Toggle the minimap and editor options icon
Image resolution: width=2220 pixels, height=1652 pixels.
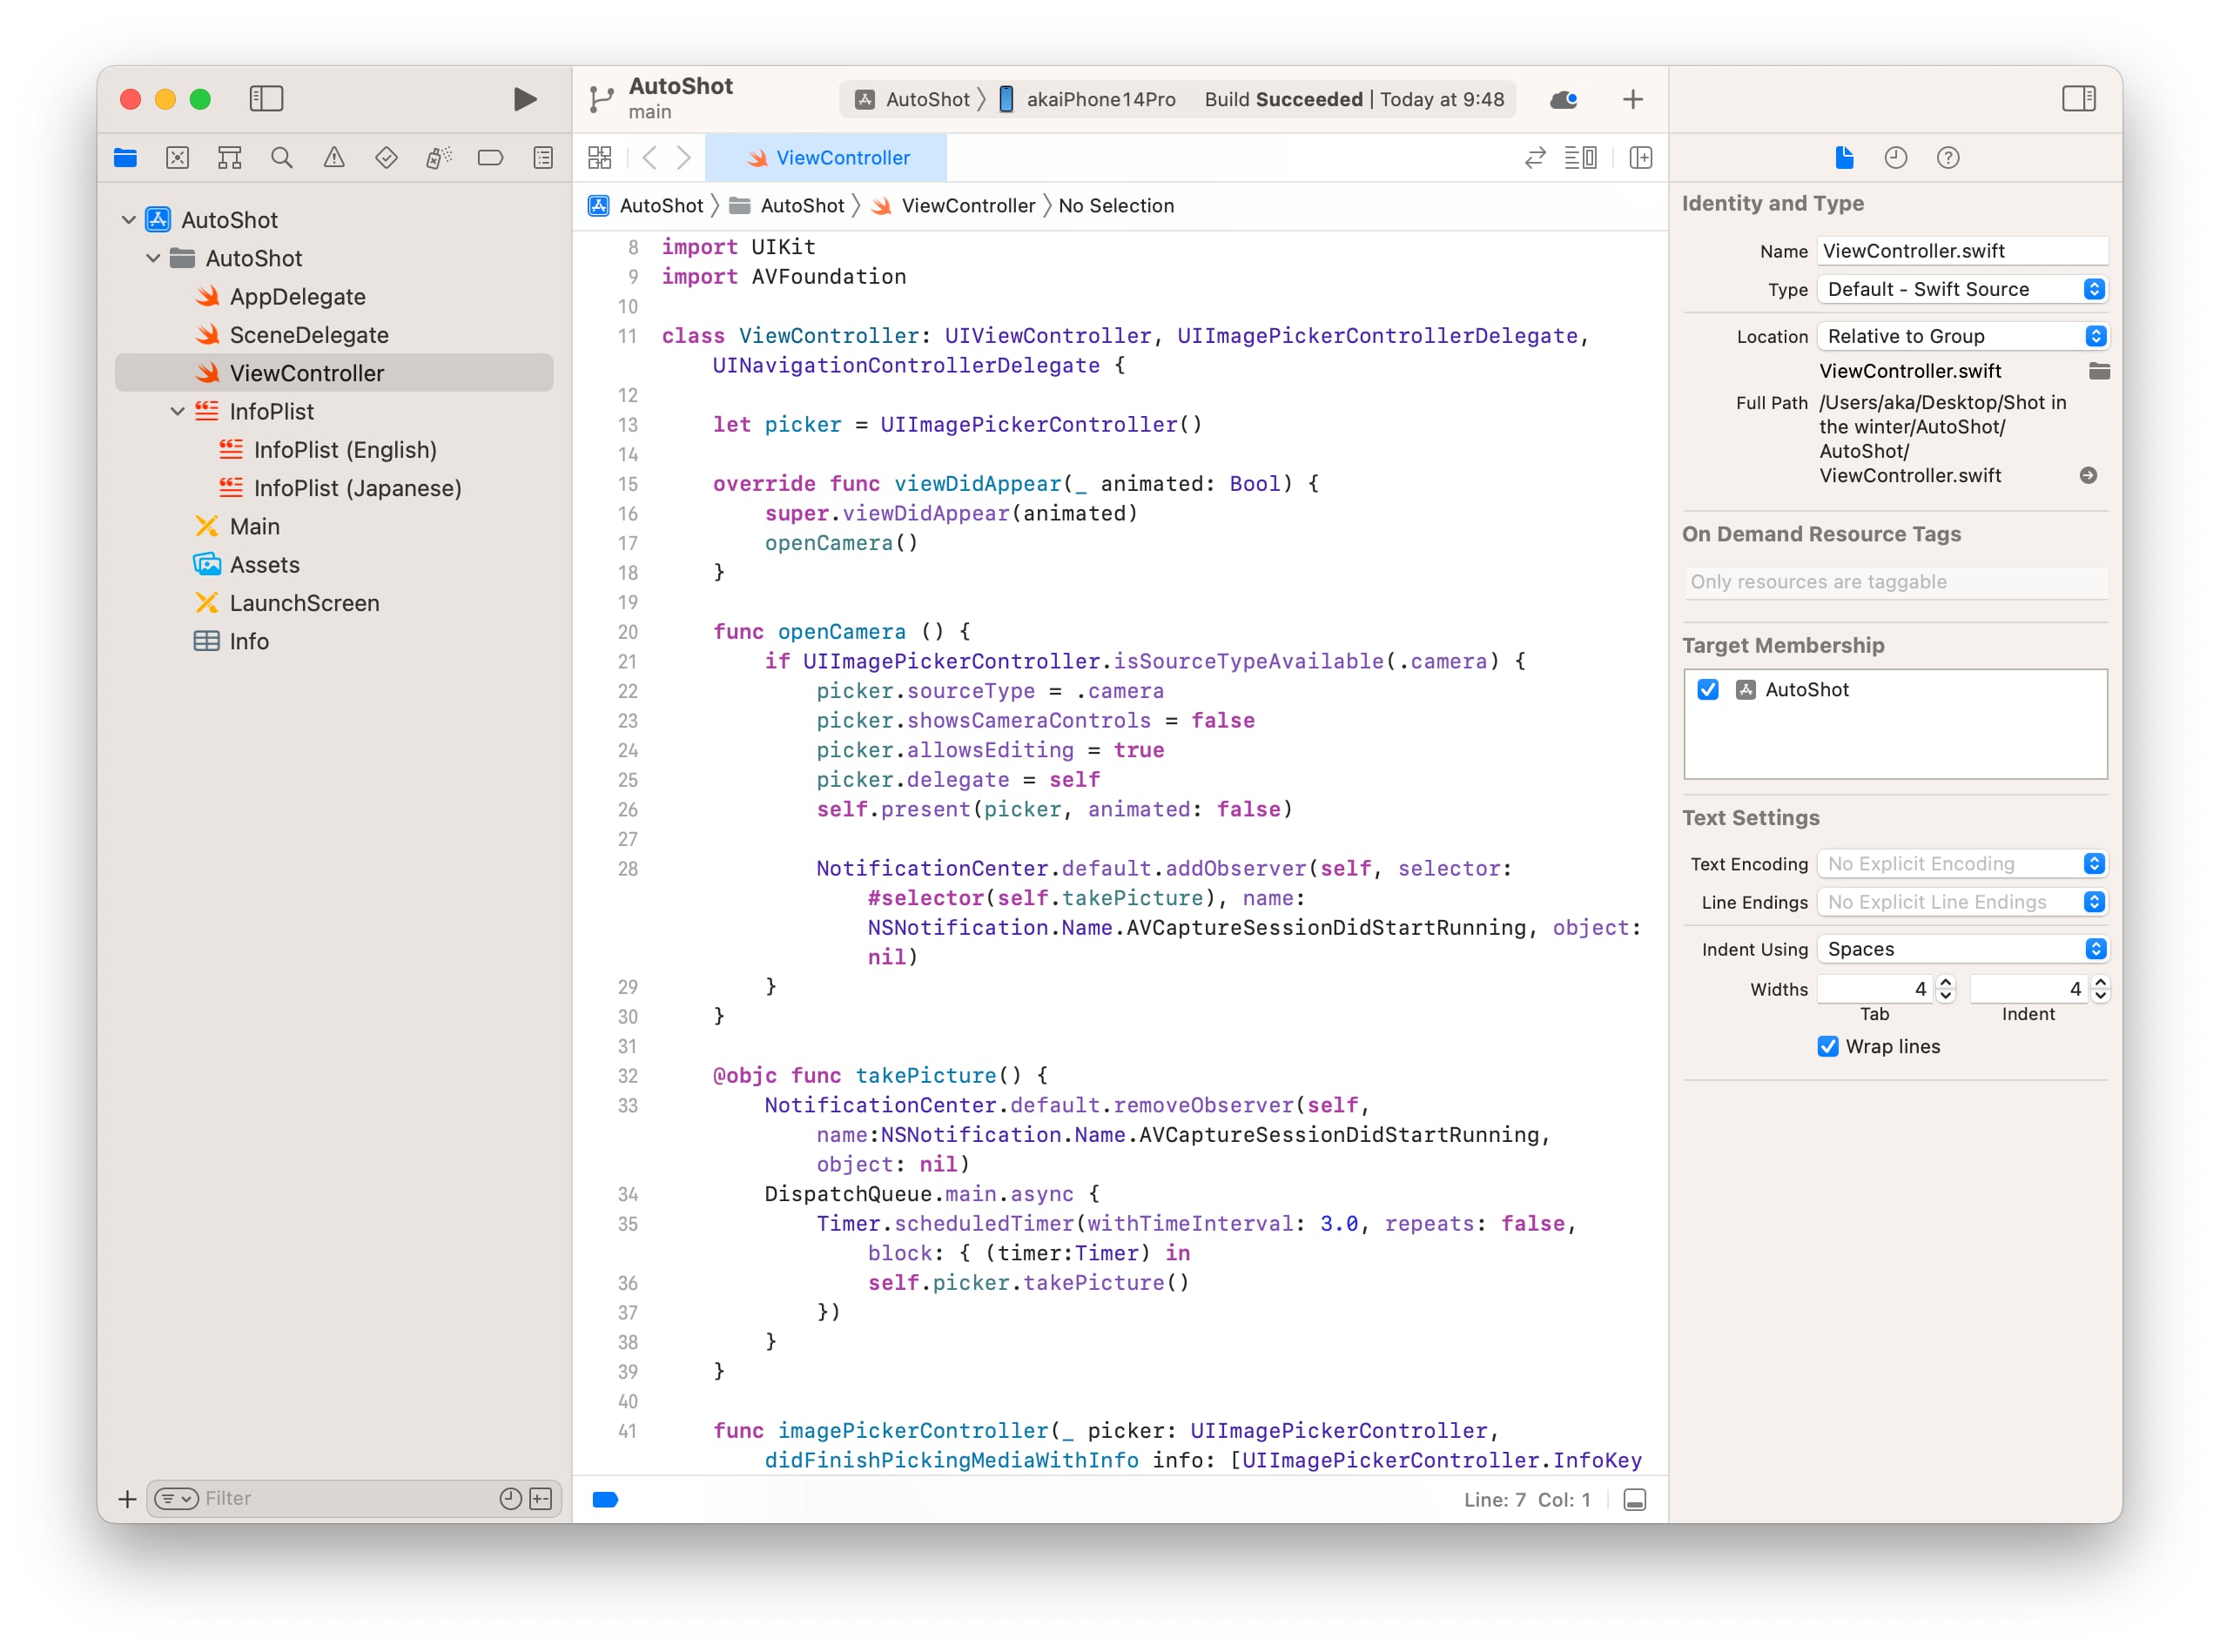tap(1580, 157)
